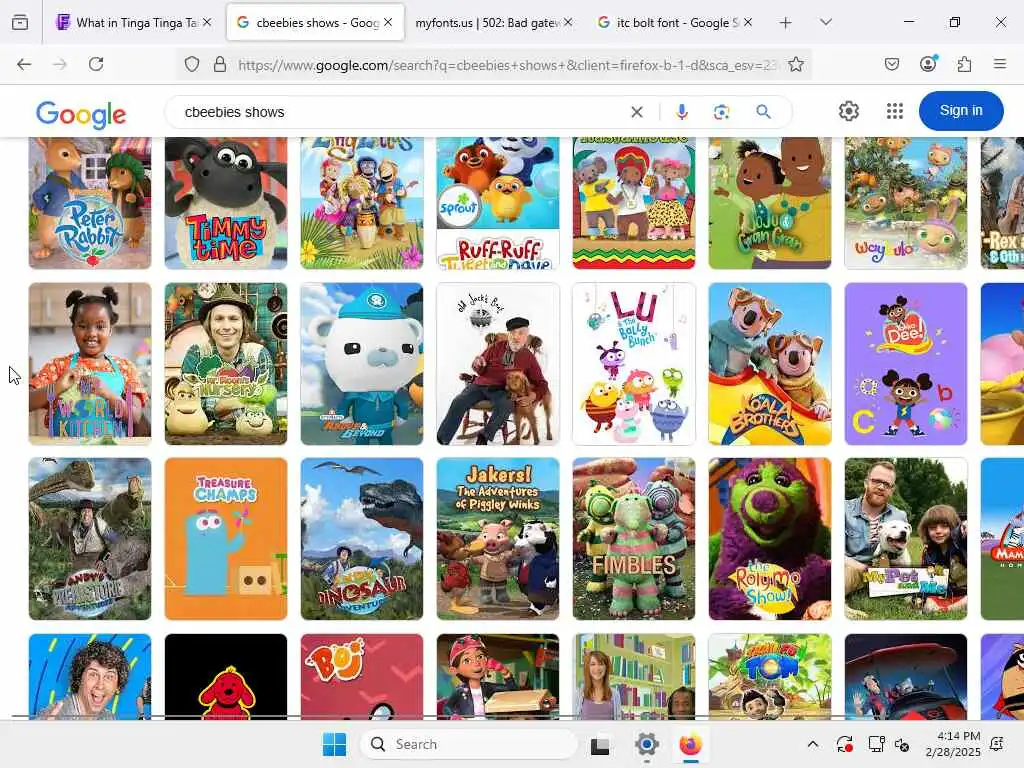Go back to the previous page
The height and width of the screenshot is (768, 1024).
pos(24,64)
